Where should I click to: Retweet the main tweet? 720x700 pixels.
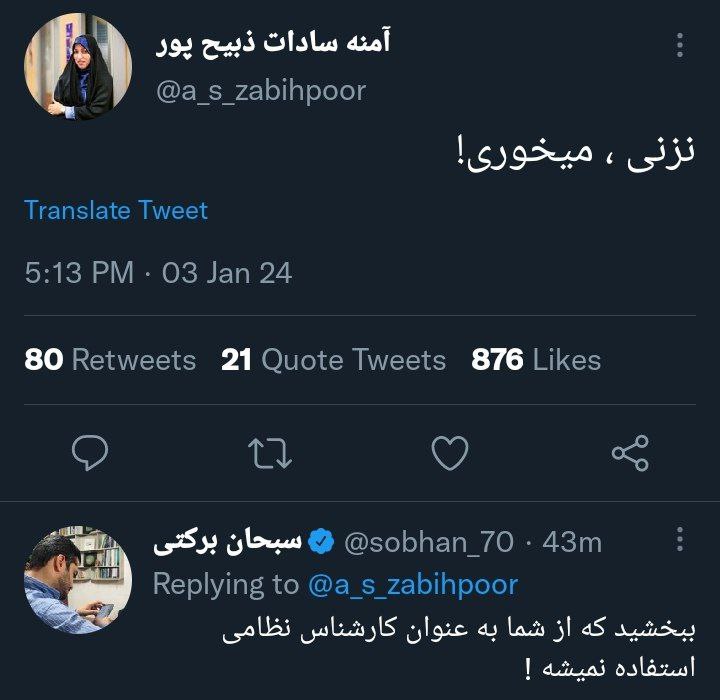(270, 455)
